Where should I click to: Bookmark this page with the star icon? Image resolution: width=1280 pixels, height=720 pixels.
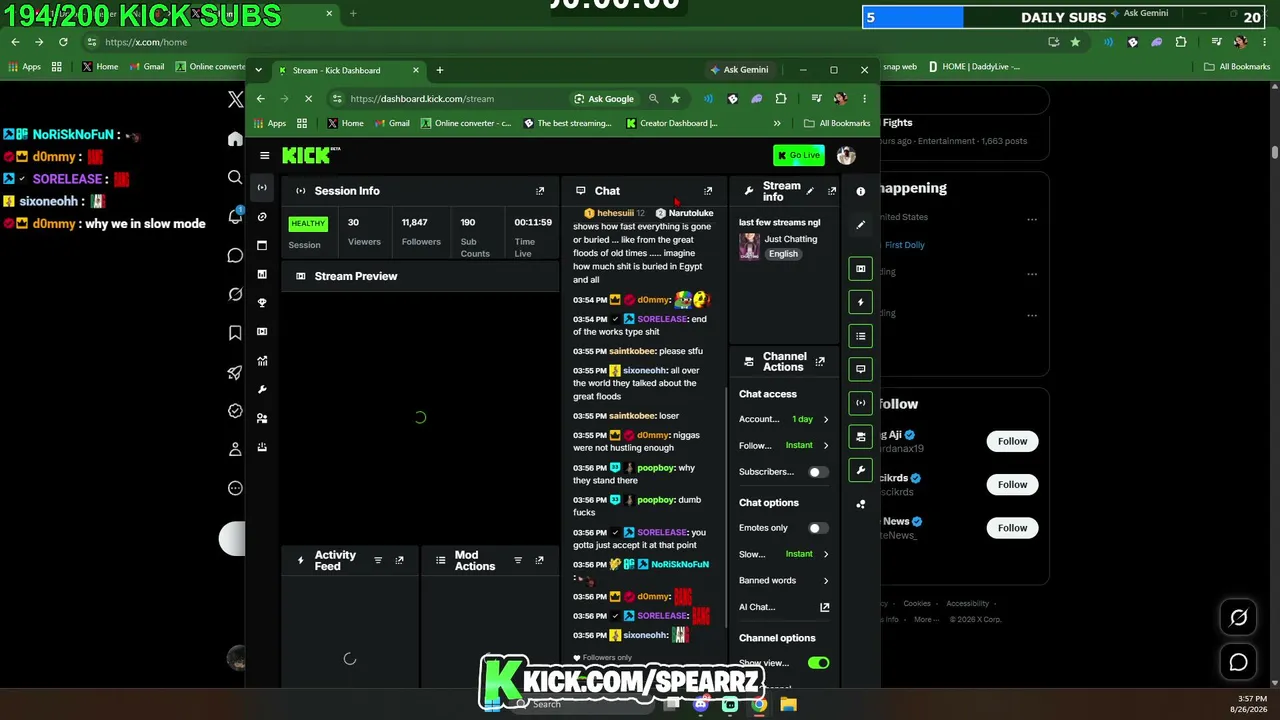[675, 99]
